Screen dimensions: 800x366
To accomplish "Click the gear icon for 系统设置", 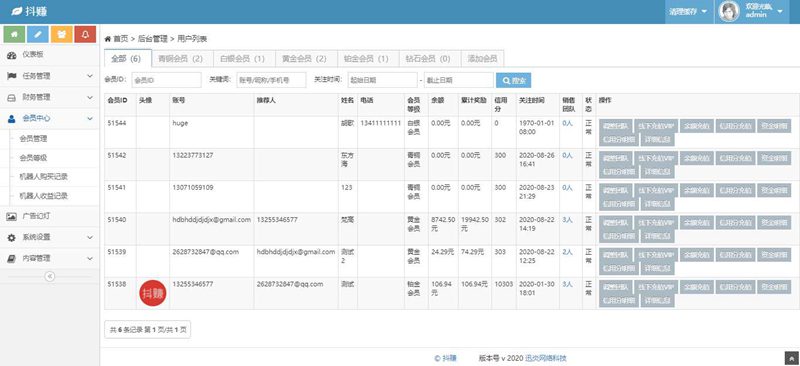I will (12, 237).
